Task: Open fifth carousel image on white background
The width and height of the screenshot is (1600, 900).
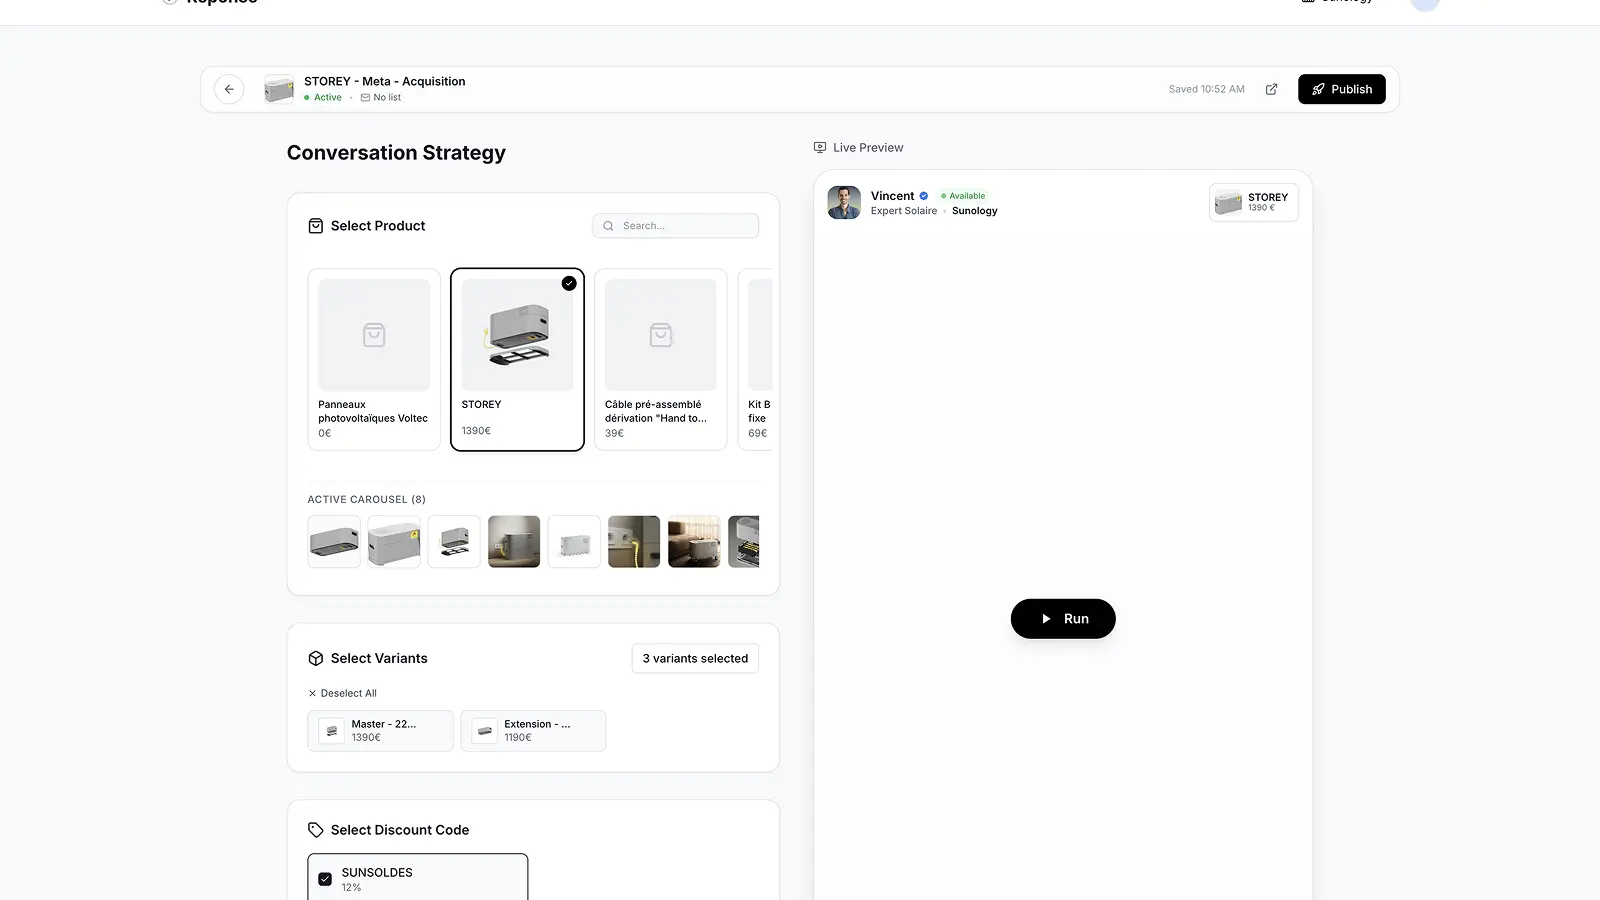Action: point(574,542)
